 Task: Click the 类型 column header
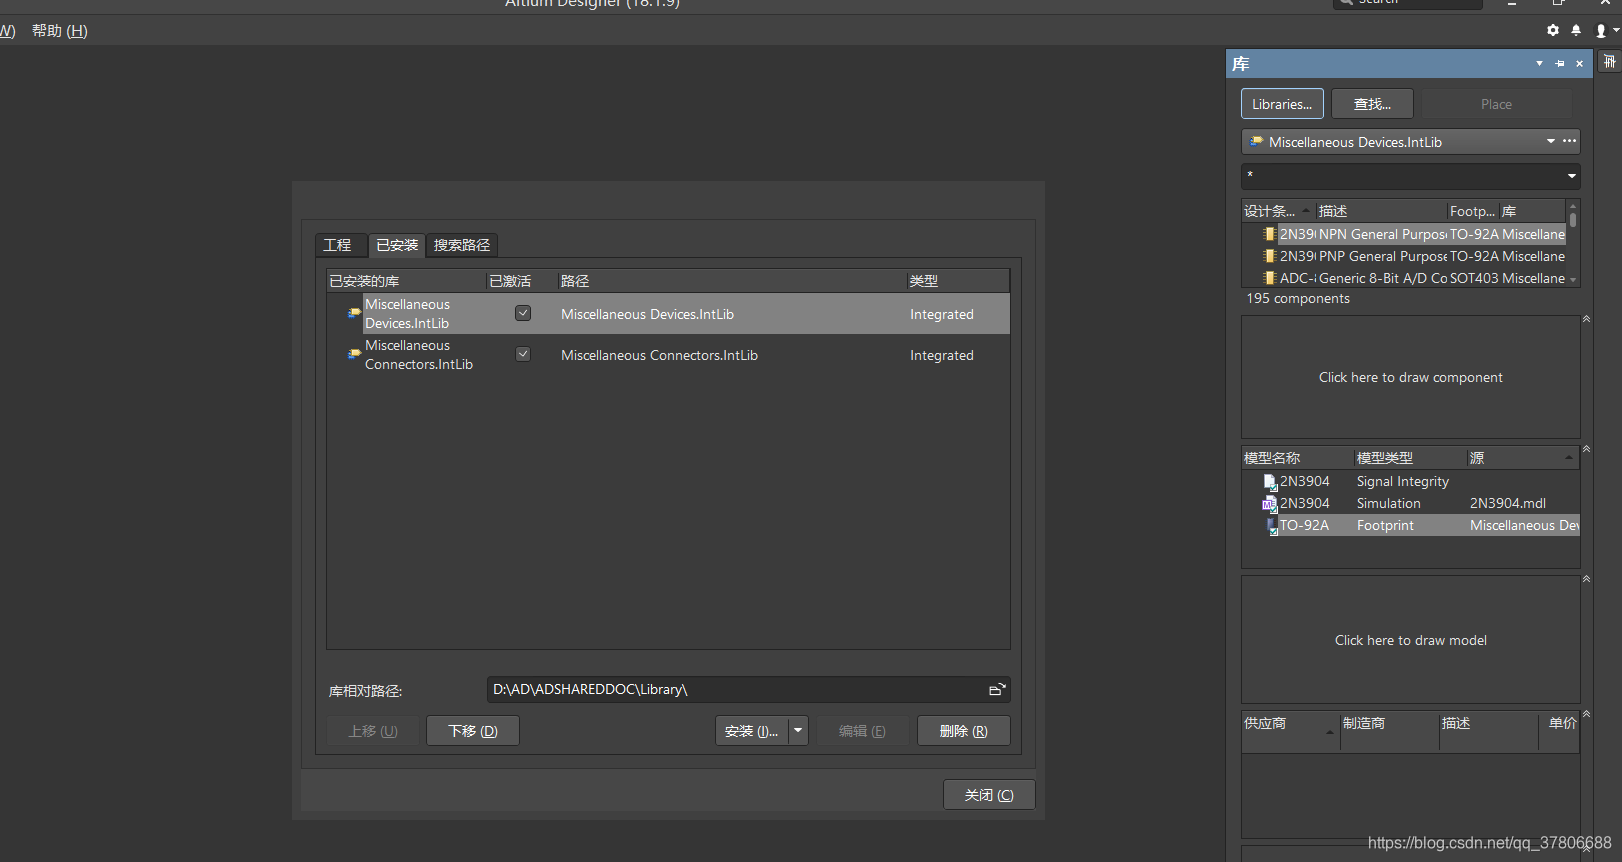click(958, 281)
